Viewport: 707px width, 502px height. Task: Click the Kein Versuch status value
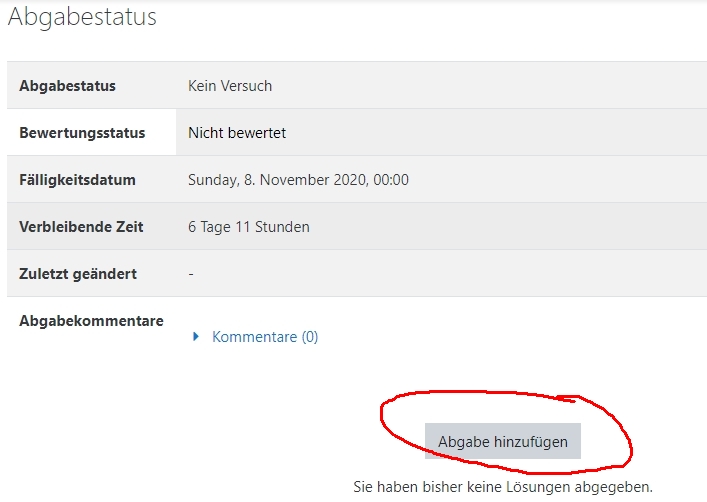(x=230, y=86)
